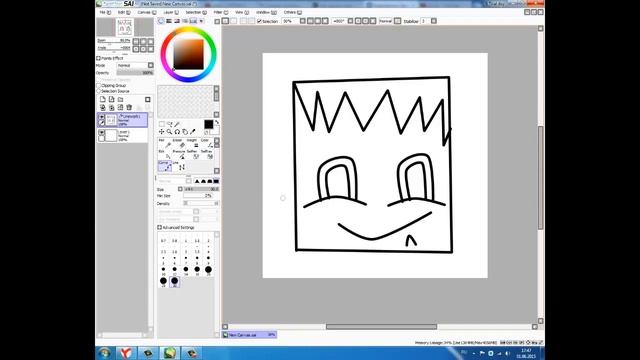
Task: Choose the zoom magnifier tool
Action: pyautogui.click(x=169, y=131)
